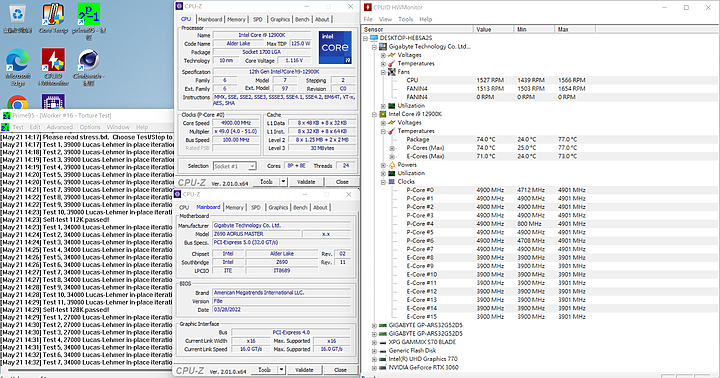Click the Value column header in HWMonitor
The height and width of the screenshot is (378, 720).
pyautogui.click(x=493, y=29)
